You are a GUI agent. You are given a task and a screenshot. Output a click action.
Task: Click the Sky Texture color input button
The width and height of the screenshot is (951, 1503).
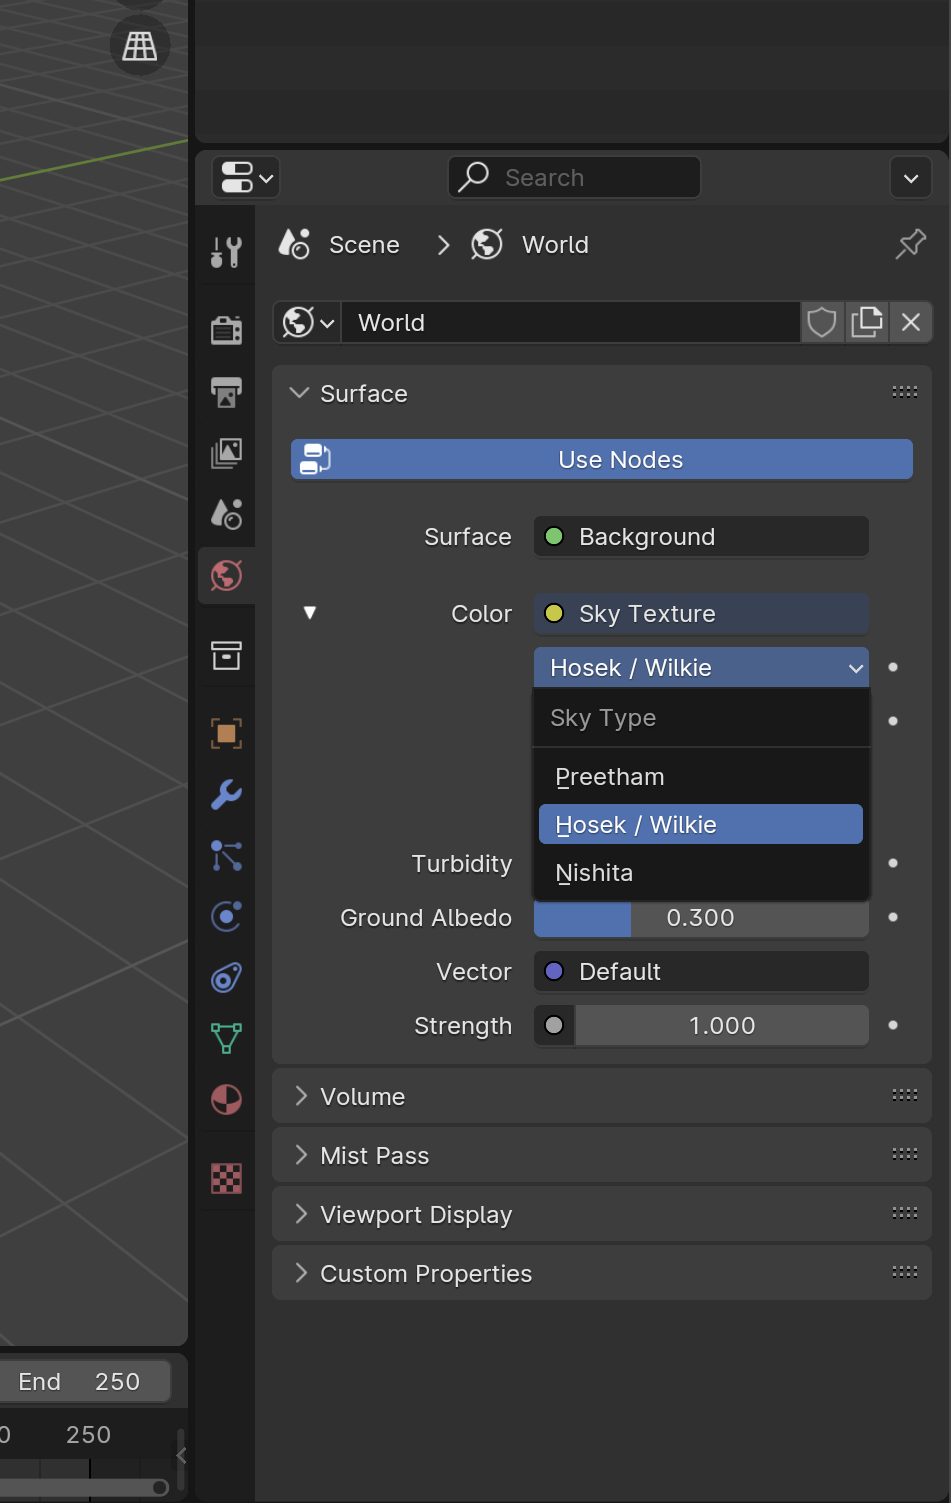click(700, 614)
